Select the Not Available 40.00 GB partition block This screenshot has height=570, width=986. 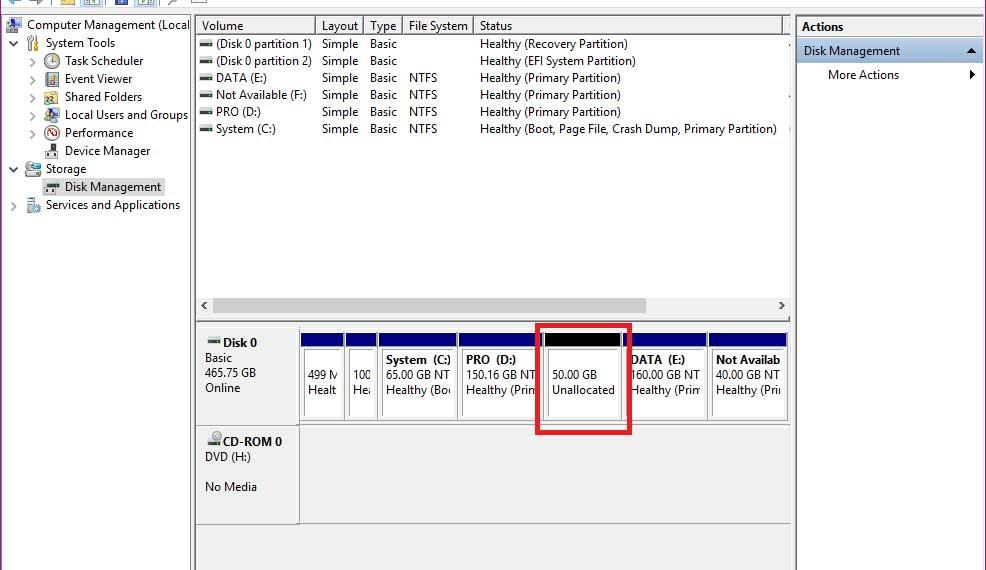(747, 376)
